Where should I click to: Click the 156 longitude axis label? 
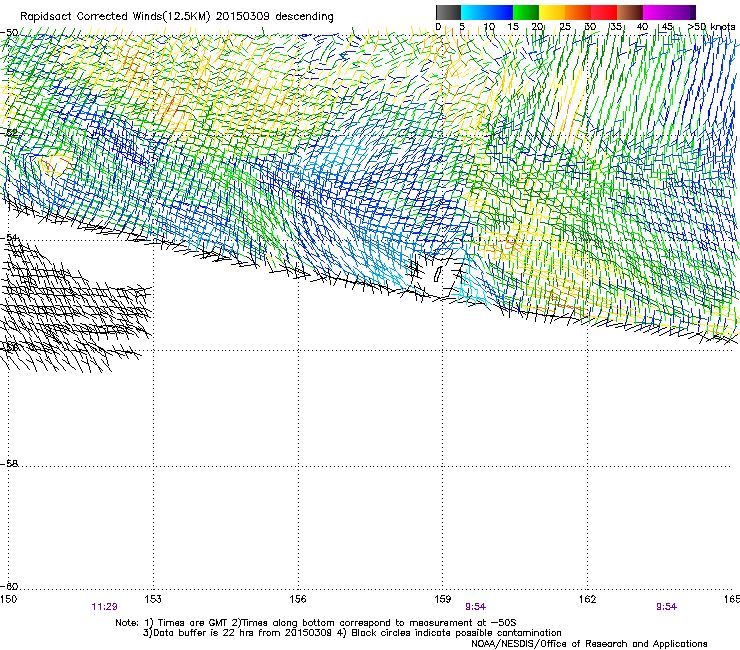click(x=298, y=599)
